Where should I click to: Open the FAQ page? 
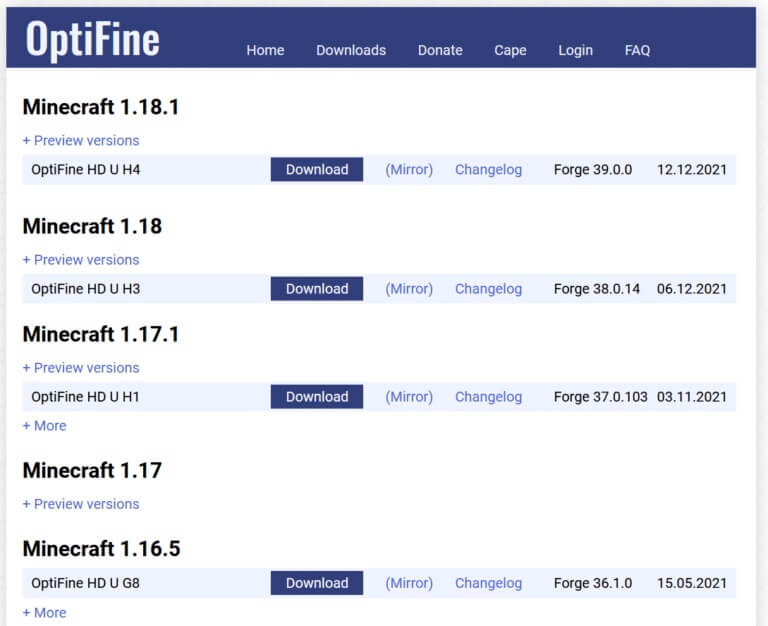pos(637,50)
